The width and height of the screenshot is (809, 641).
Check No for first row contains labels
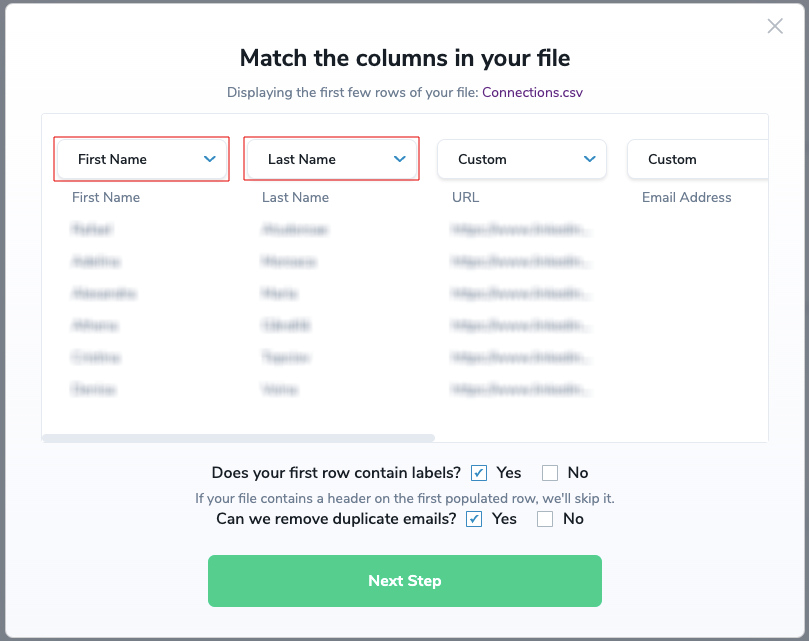click(550, 472)
